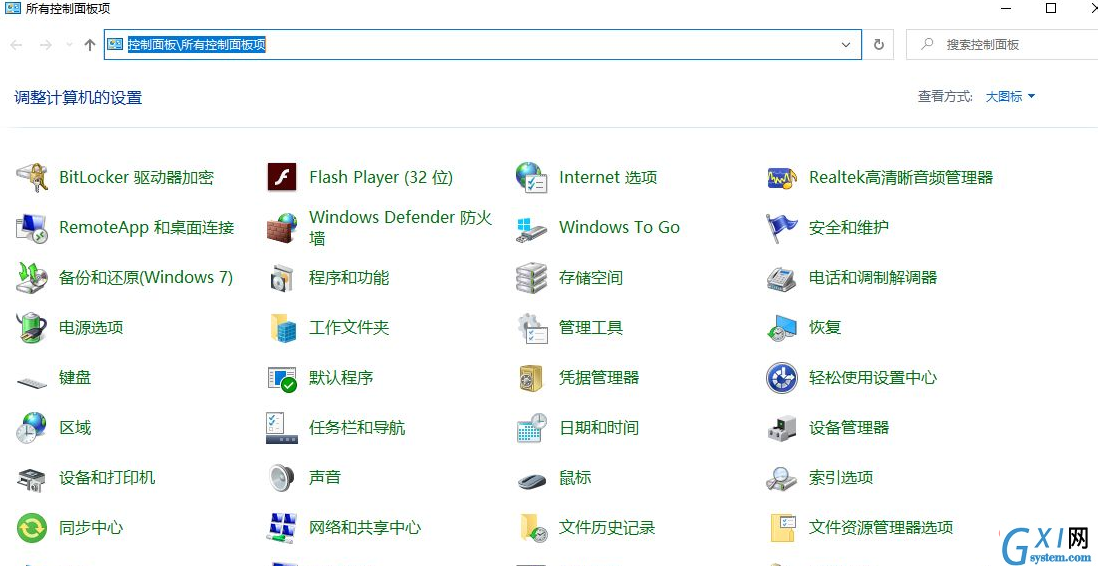Click the 设备管理器 text link

pos(849,428)
